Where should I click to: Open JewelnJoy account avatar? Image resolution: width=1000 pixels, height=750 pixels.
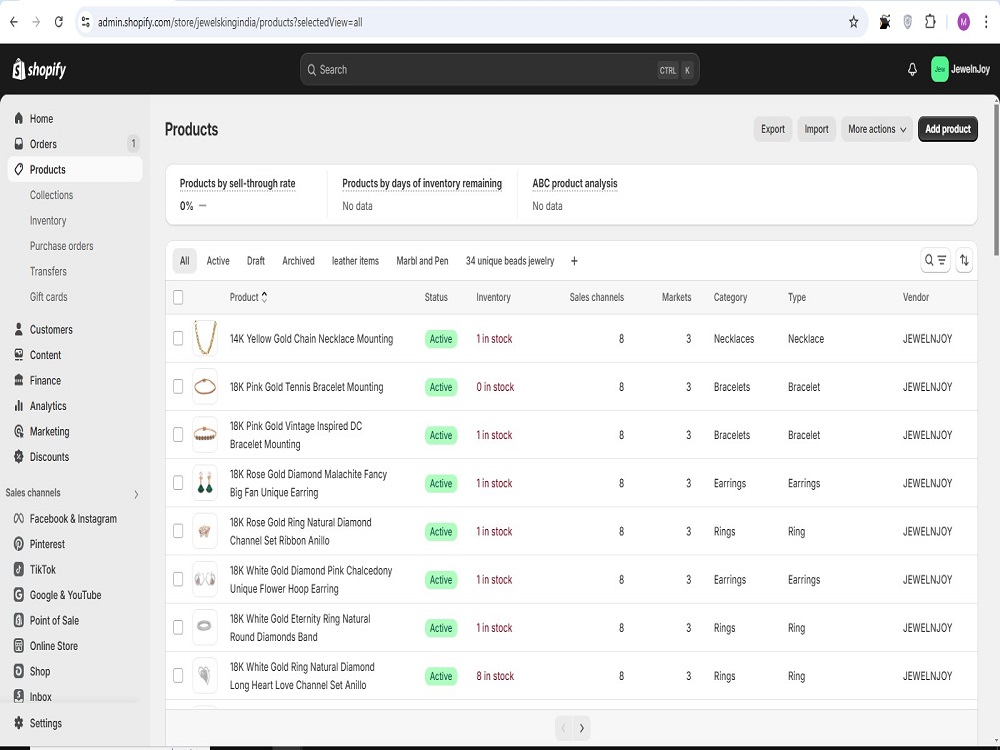tap(939, 70)
